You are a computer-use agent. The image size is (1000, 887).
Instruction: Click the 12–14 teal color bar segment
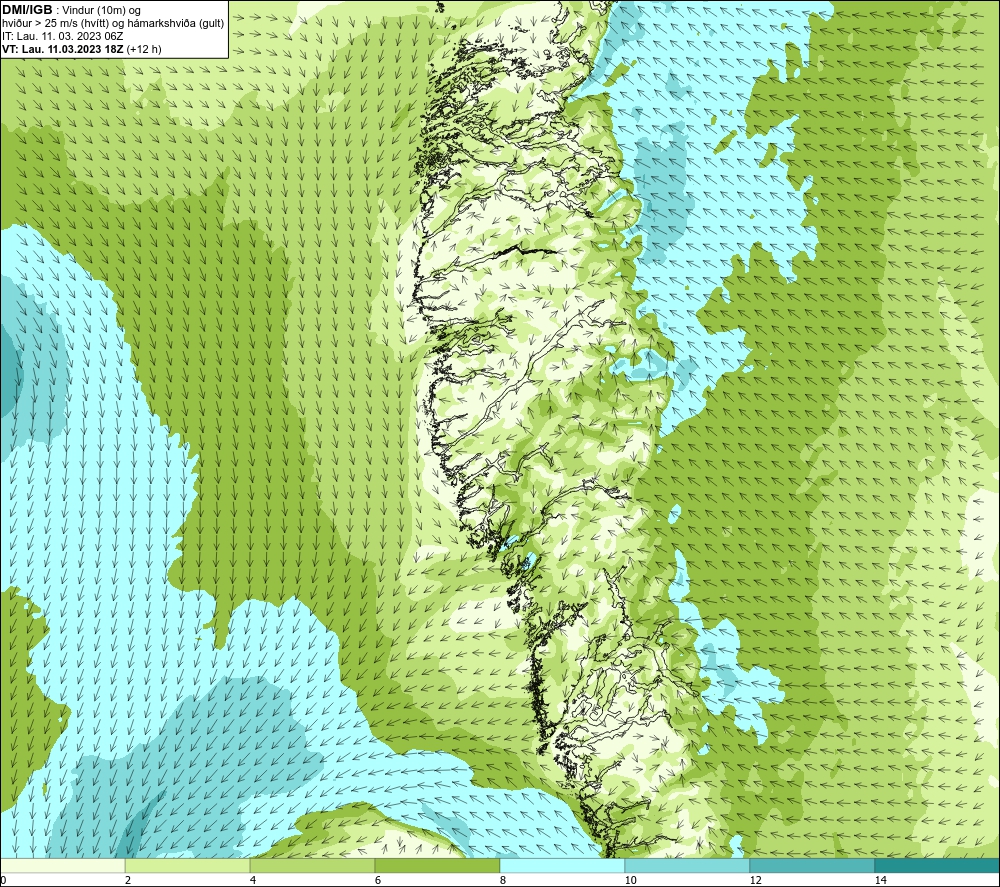(x=812, y=865)
